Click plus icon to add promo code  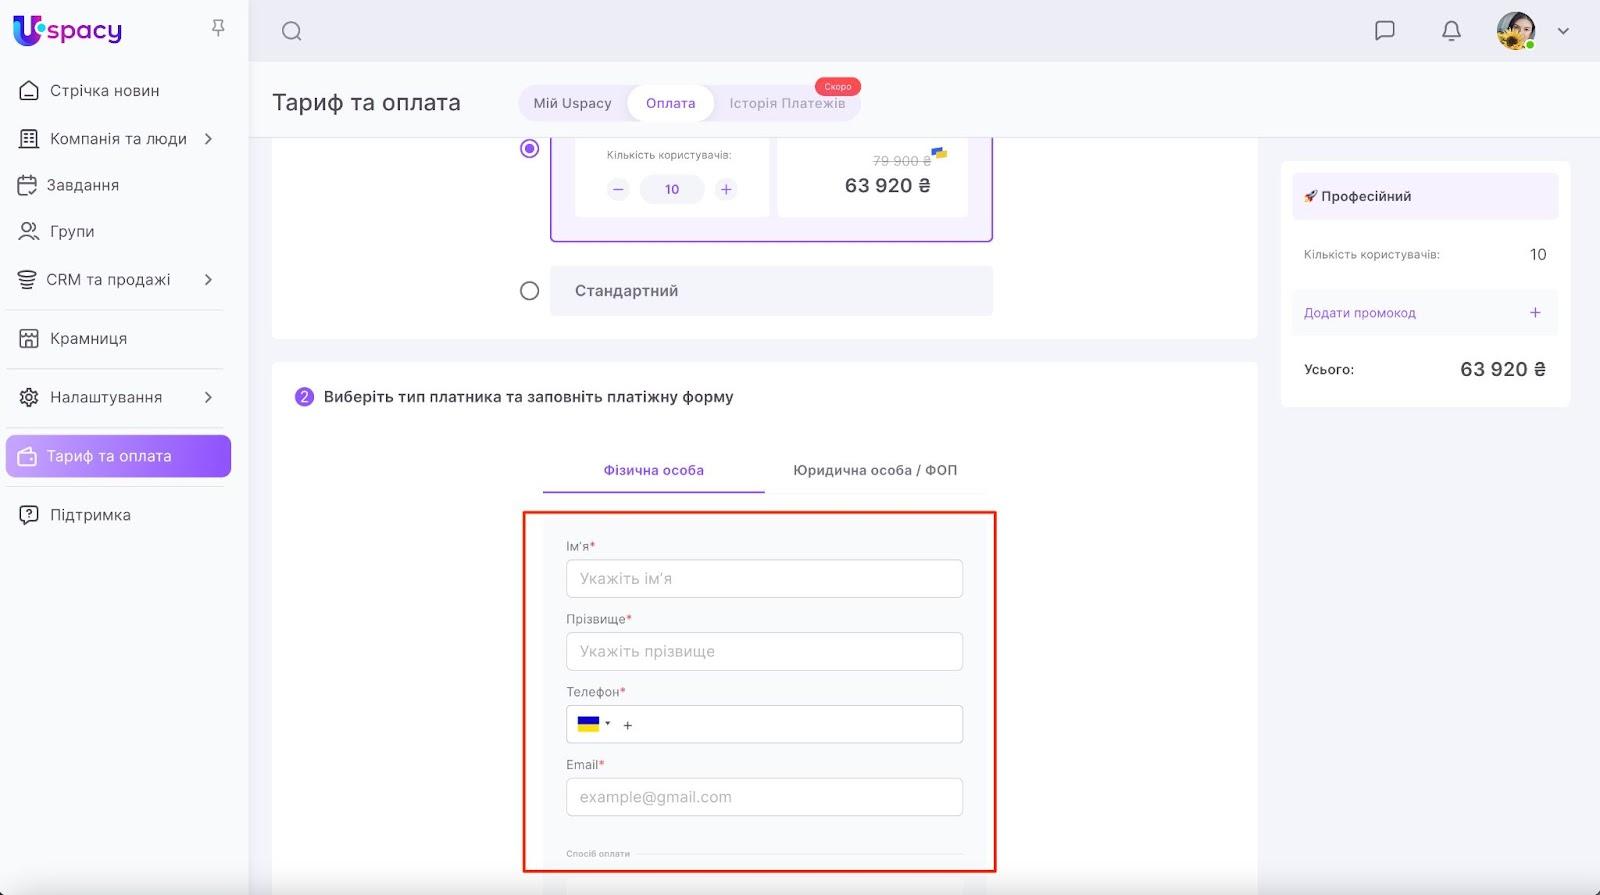click(1535, 313)
